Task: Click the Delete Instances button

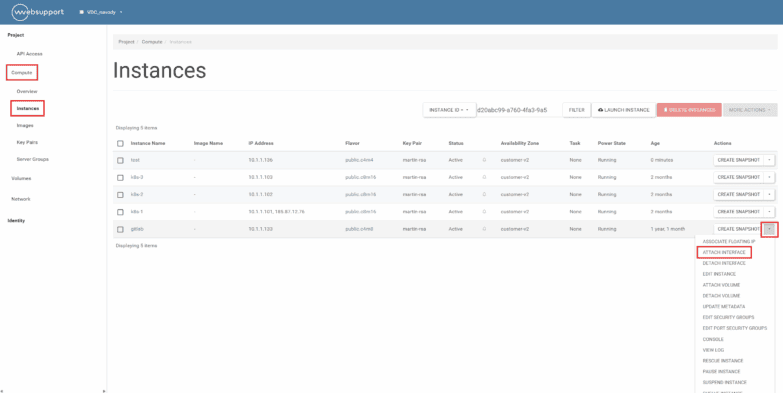Action: tap(689, 110)
